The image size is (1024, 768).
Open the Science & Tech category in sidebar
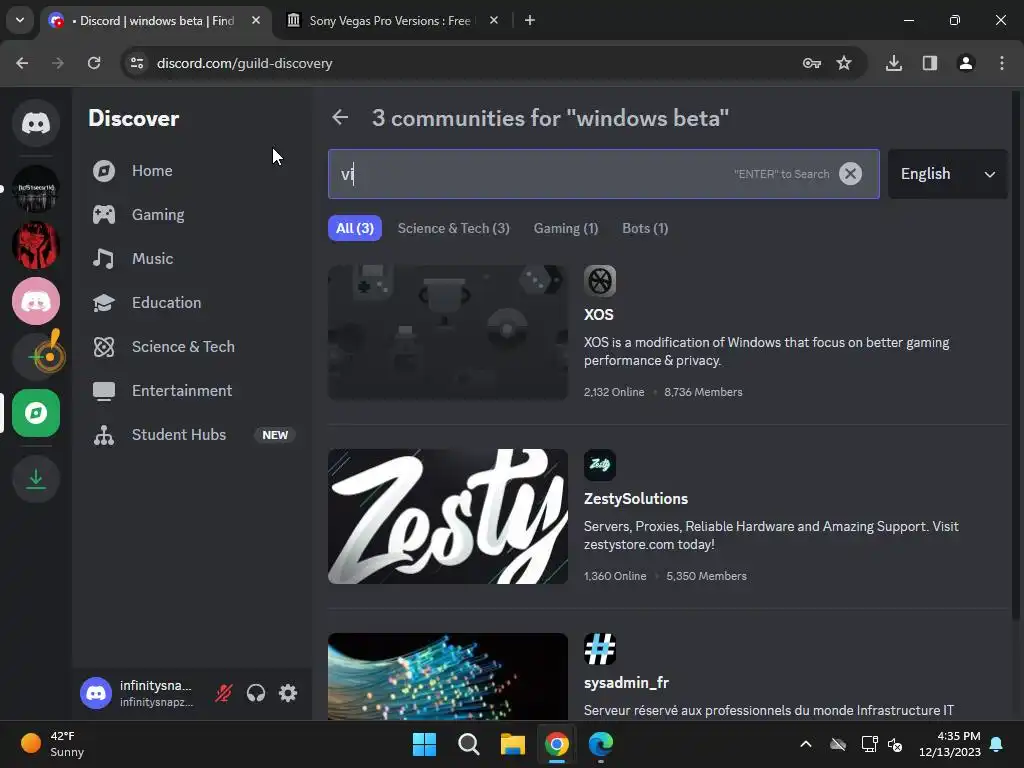194,347
